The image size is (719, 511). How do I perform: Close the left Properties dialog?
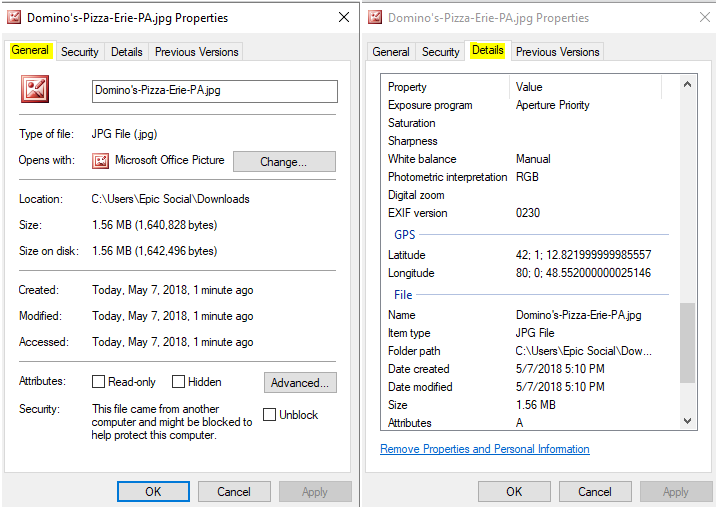(x=344, y=17)
